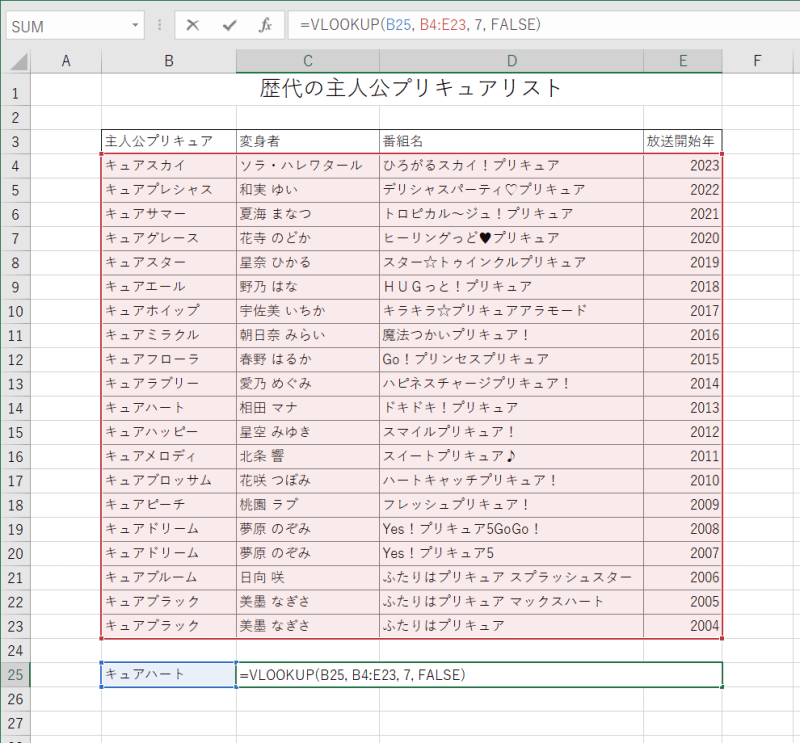This screenshot has width=800, height=743.
Task: Select cell キュアプレシャス
Action: point(169,190)
